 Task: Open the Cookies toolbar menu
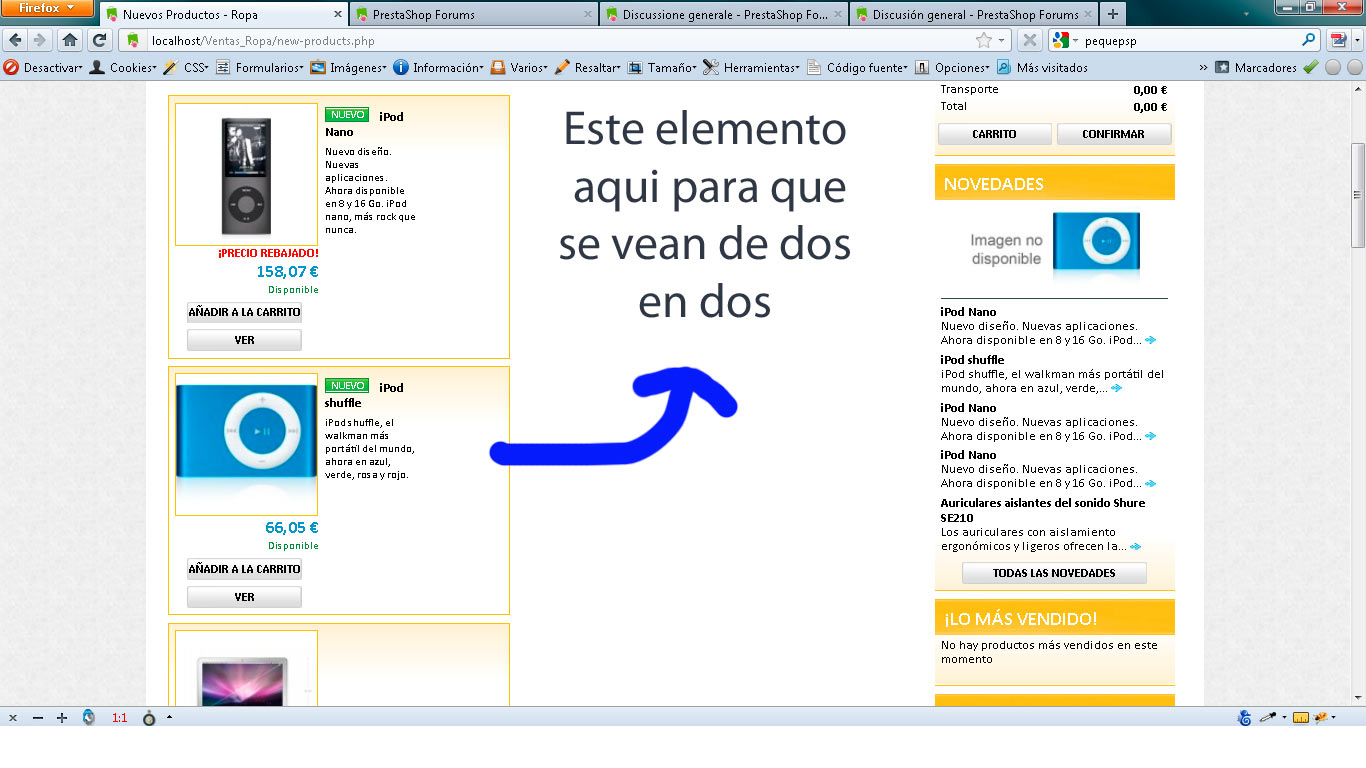(x=123, y=68)
